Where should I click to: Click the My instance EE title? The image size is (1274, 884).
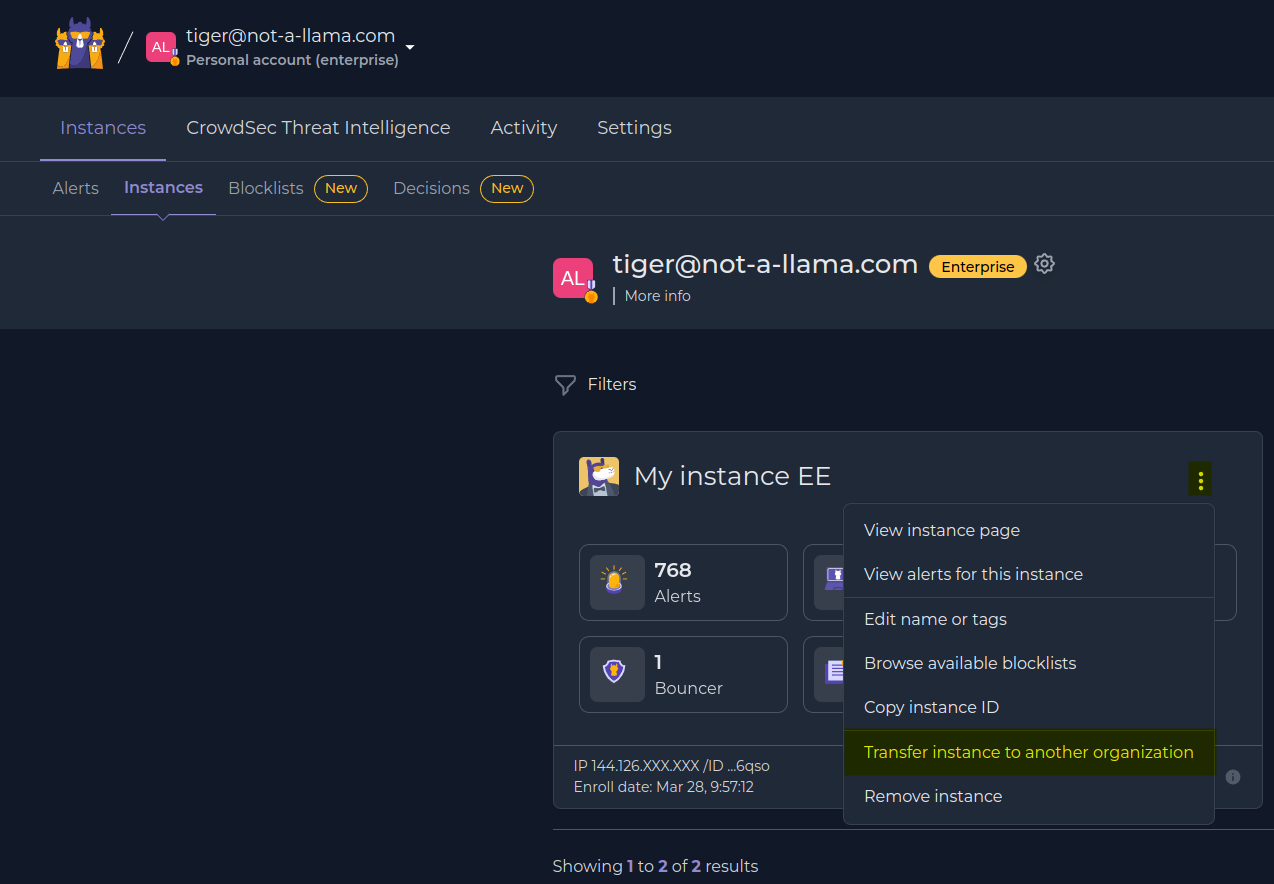(x=732, y=476)
